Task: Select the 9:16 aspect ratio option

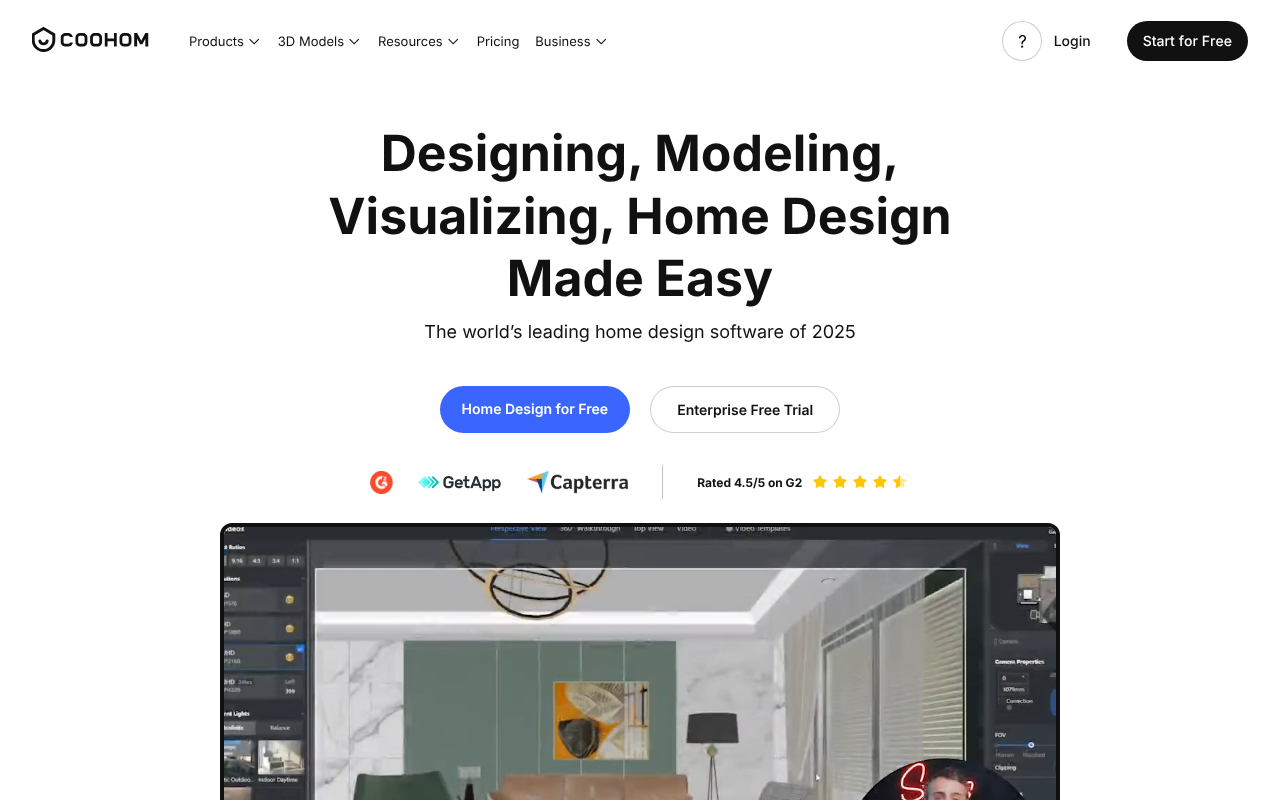Action: point(237,561)
